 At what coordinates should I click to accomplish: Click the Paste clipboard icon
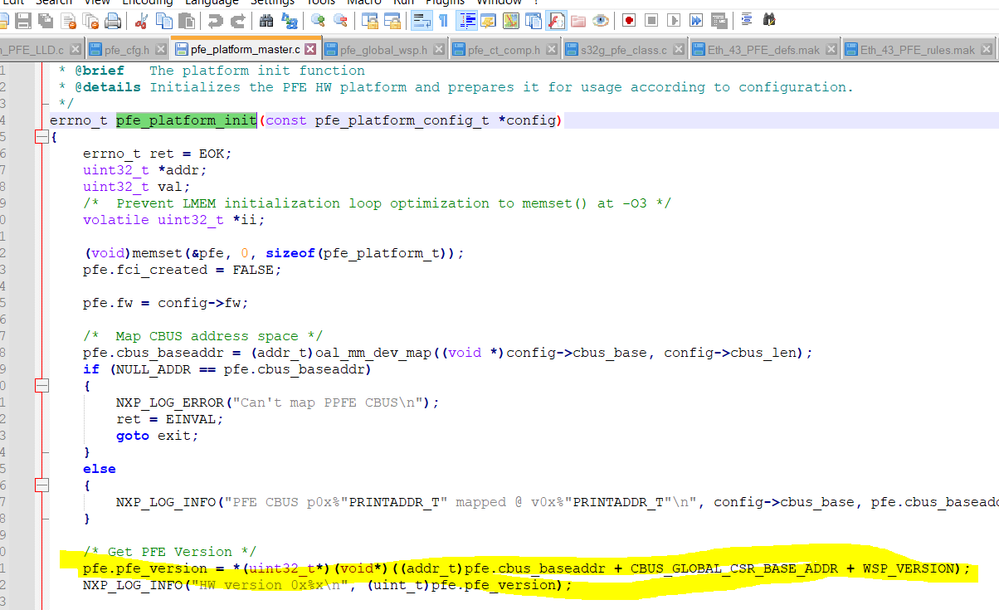(186, 21)
